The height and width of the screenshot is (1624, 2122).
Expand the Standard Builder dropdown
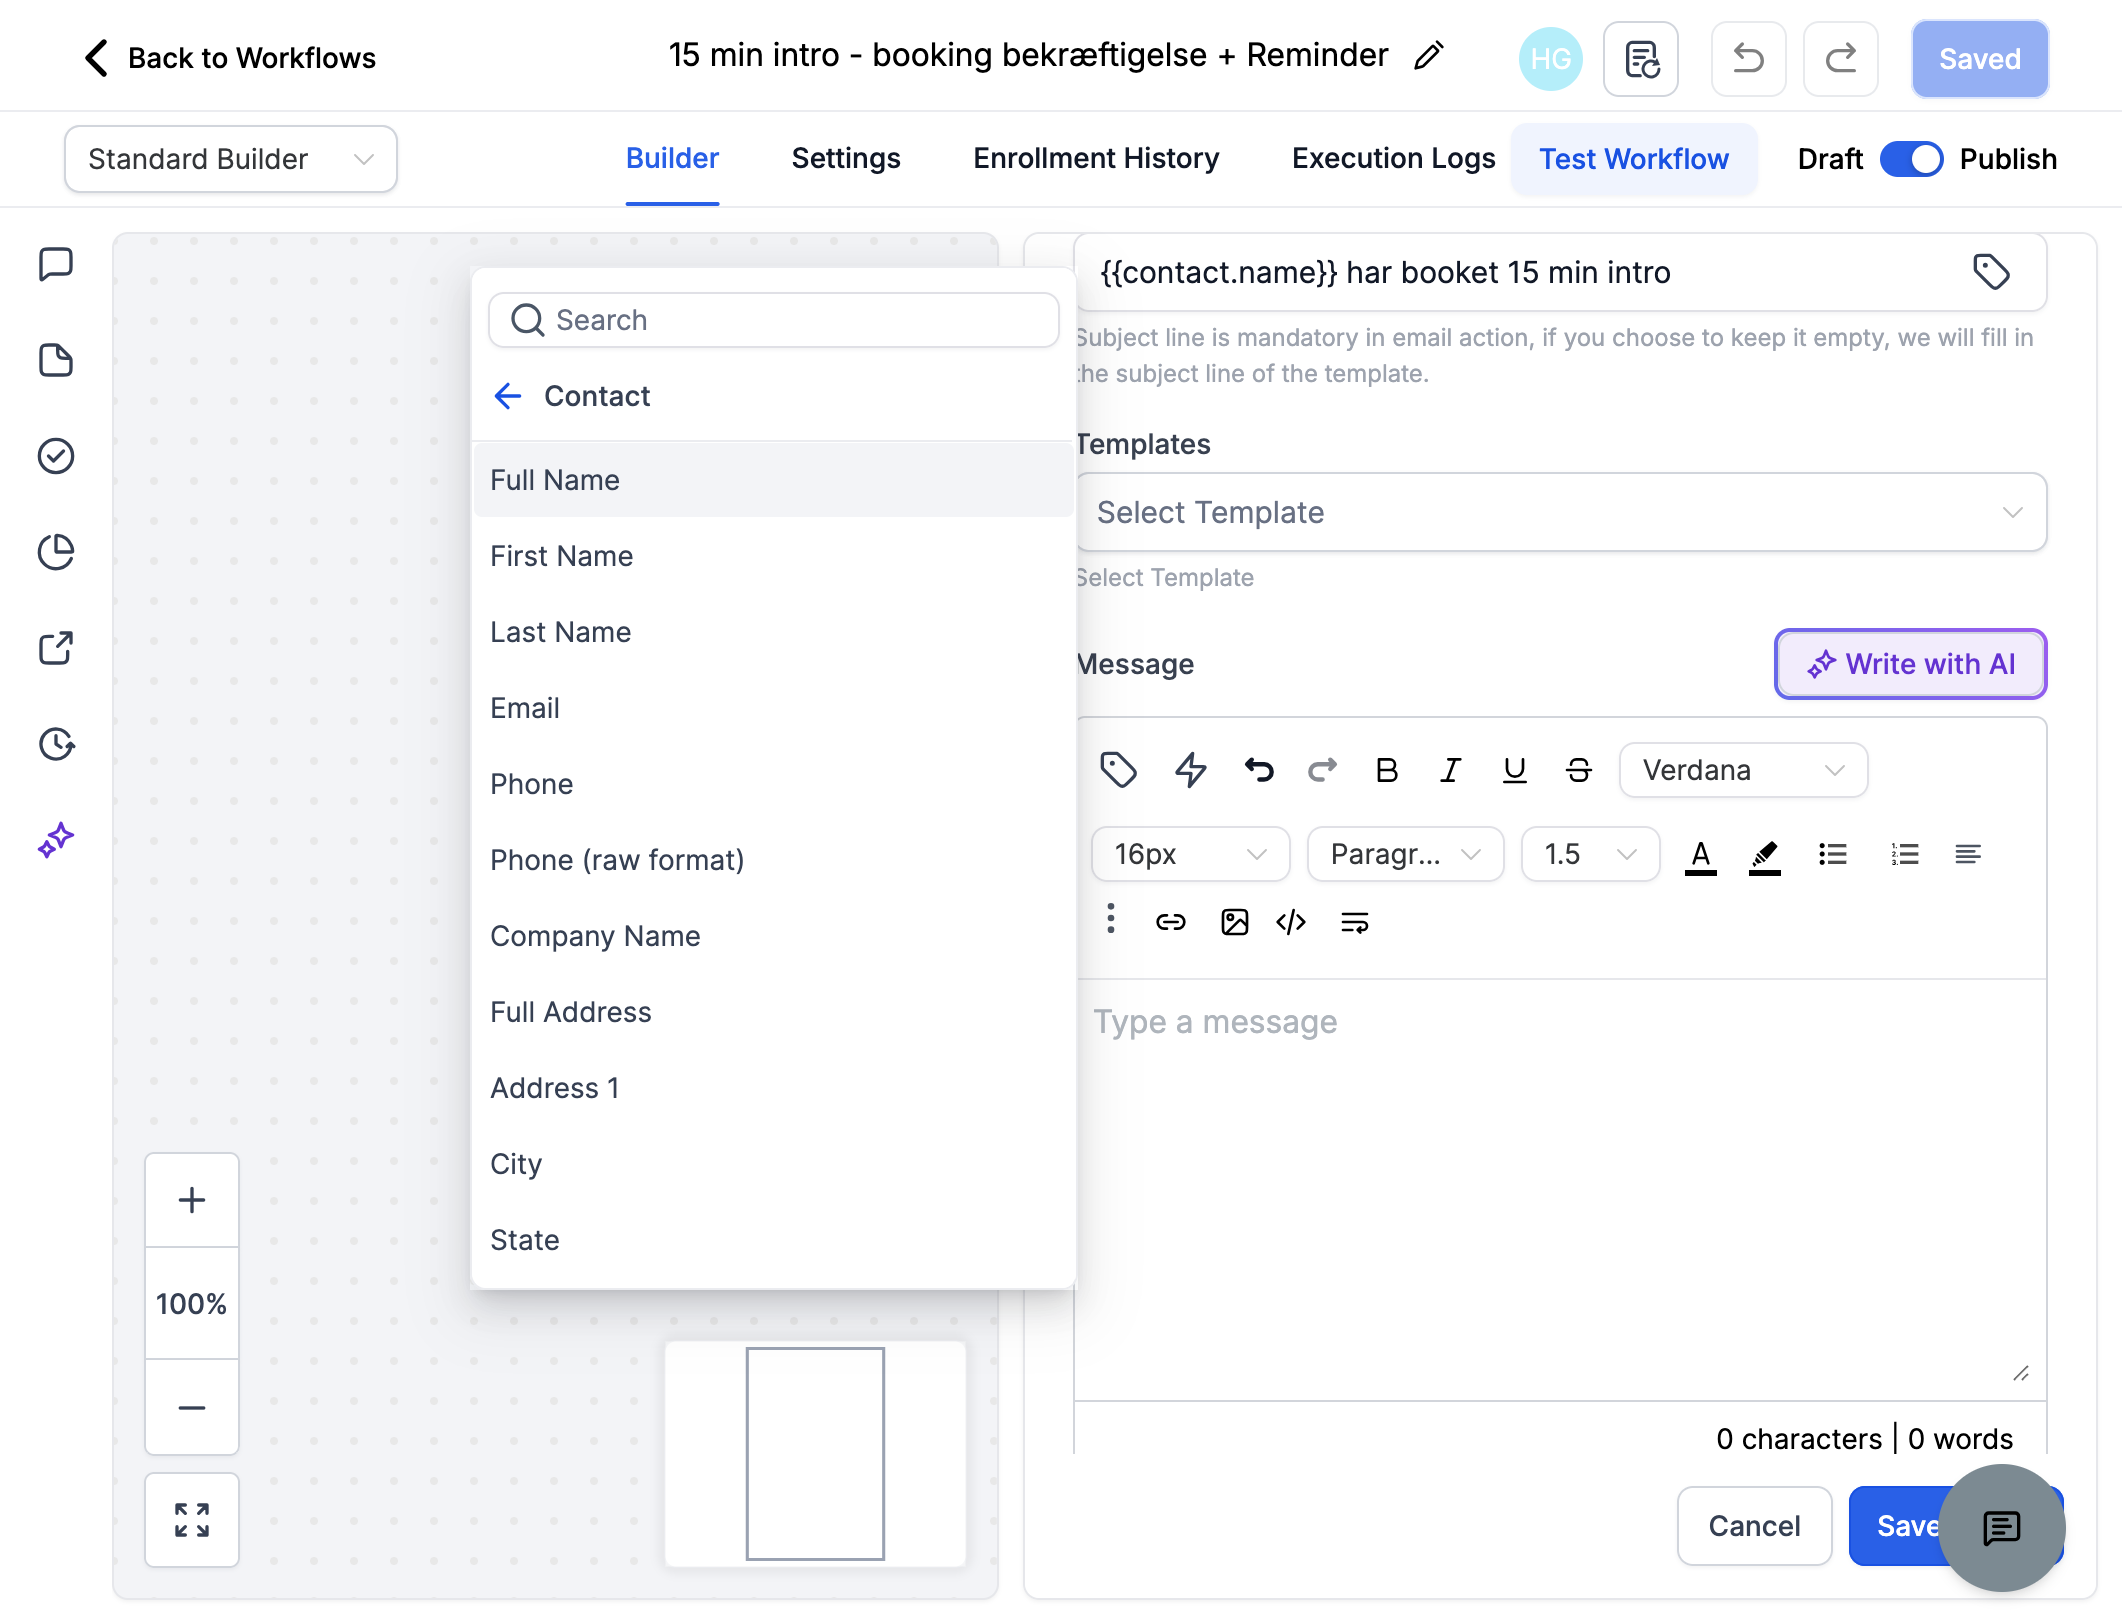tap(231, 159)
